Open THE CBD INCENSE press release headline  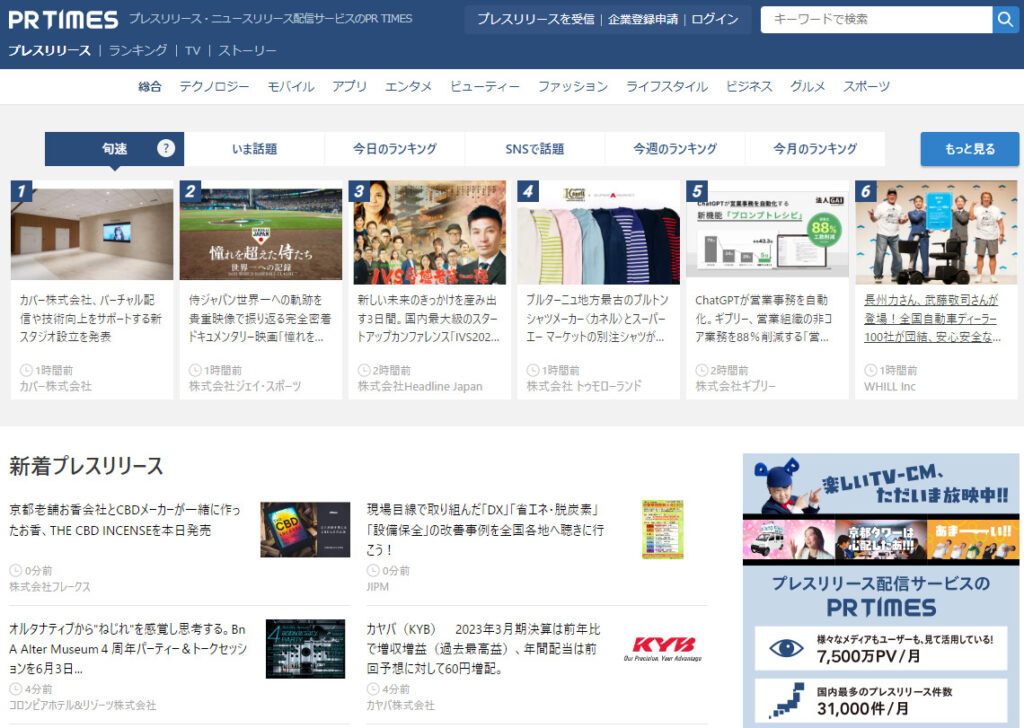click(x=125, y=520)
